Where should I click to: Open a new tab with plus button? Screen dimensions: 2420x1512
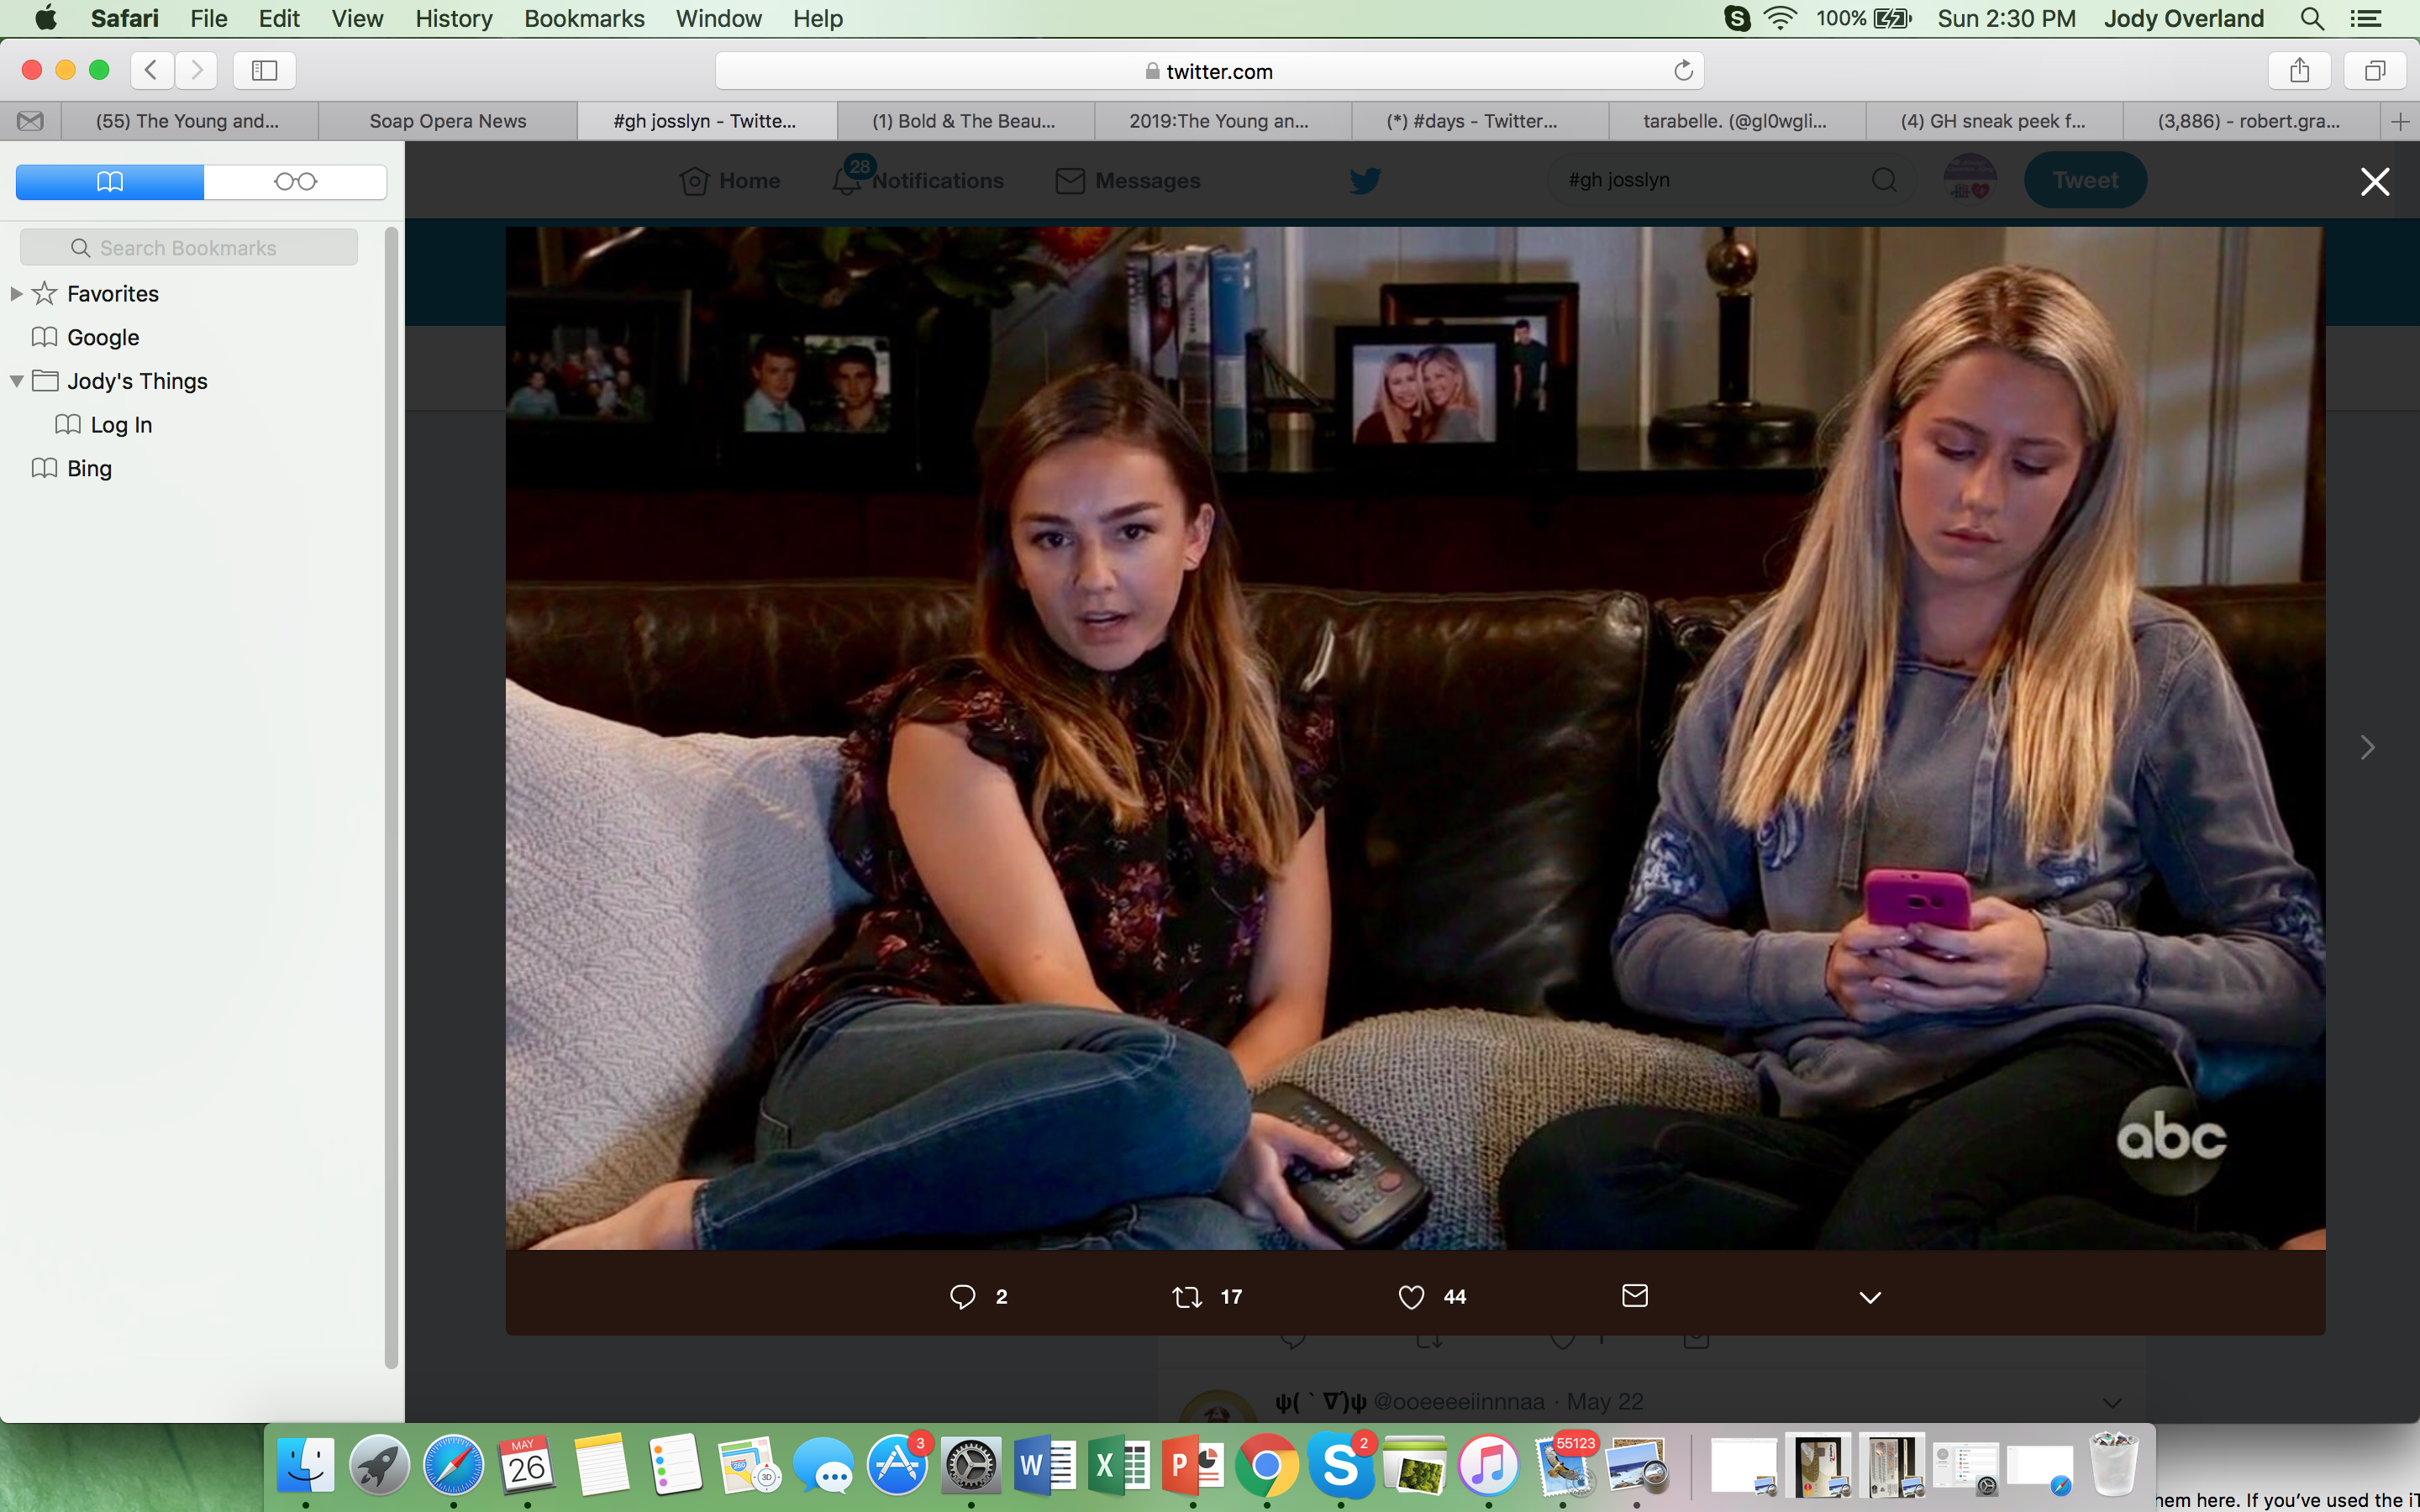(2400, 121)
